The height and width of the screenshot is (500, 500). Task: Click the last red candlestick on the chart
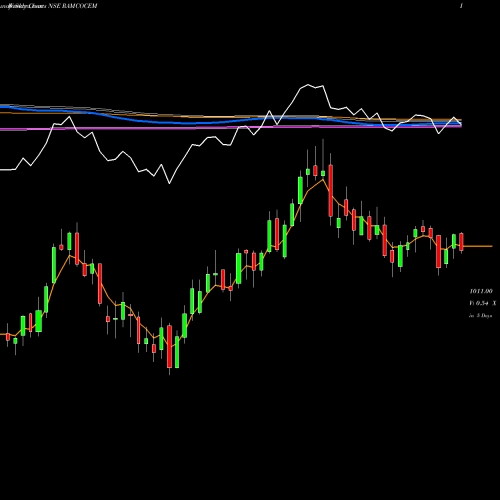461,242
